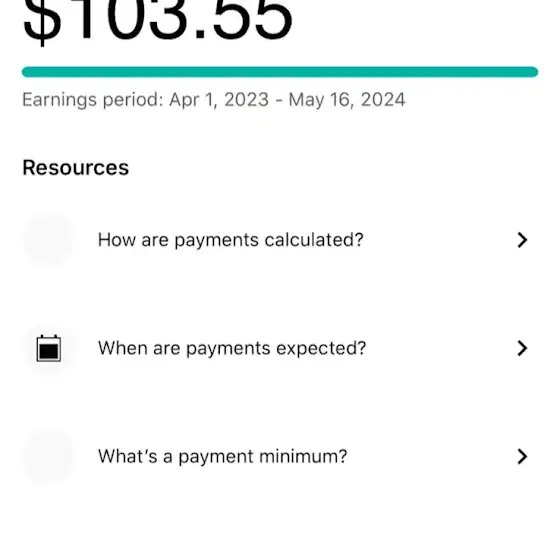The width and height of the screenshot is (560, 560).
Task: Expand the When are payments expected chevron
Action: click(522, 348)
